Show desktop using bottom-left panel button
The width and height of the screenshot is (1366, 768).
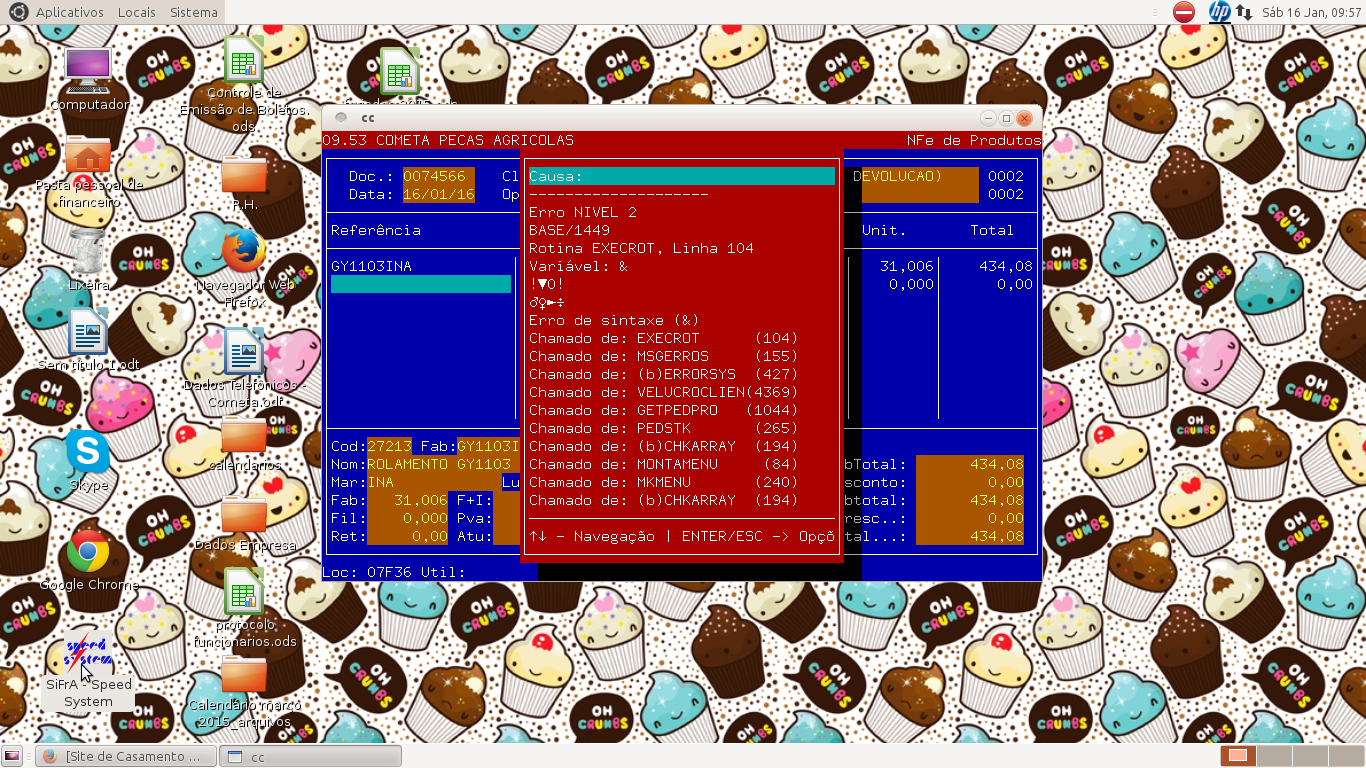[12, 756]
